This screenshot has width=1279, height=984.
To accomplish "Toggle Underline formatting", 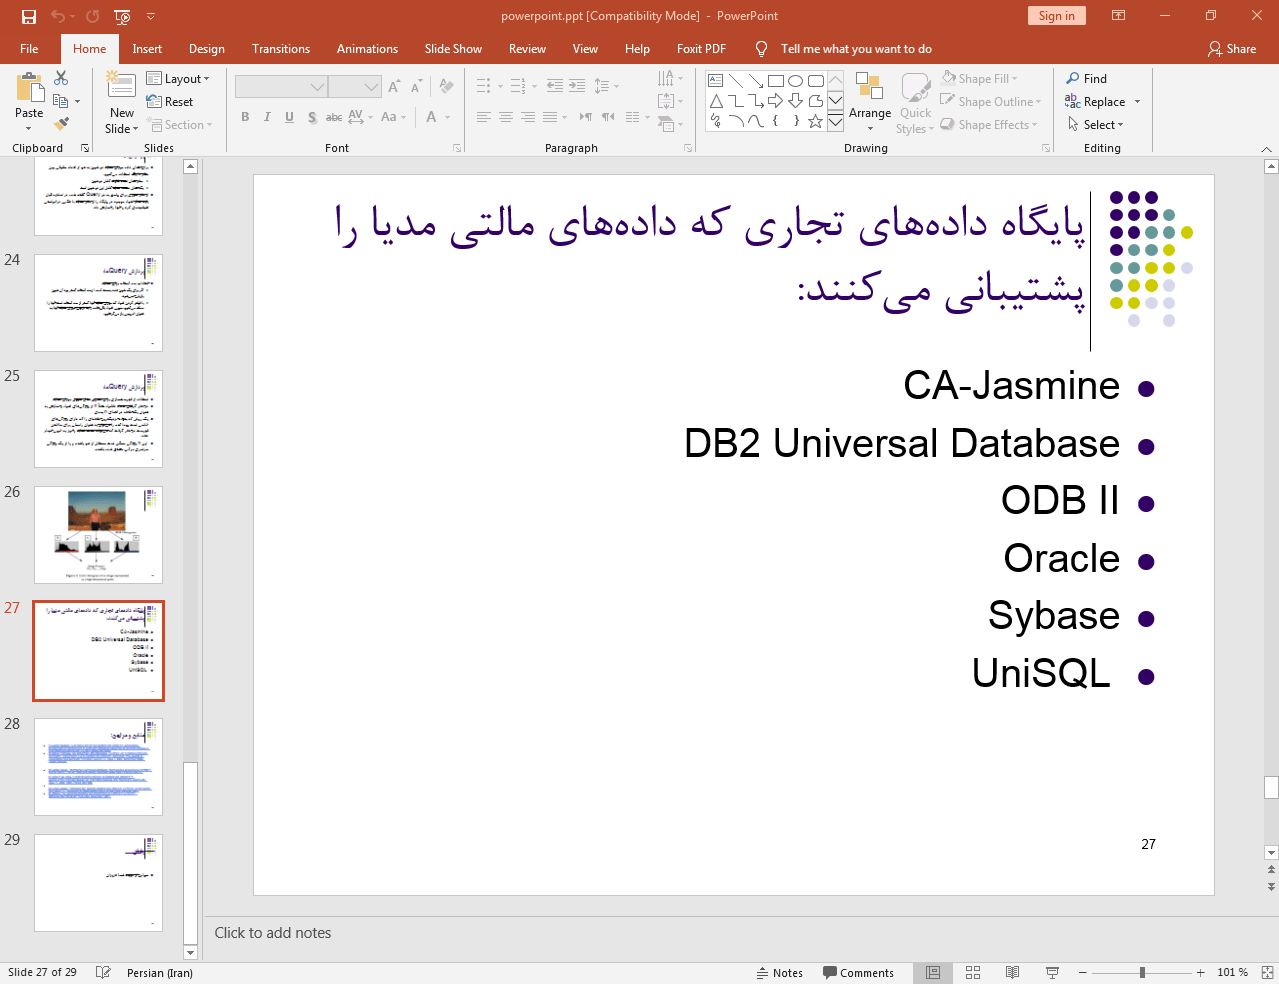I will [x=289, y=117].
